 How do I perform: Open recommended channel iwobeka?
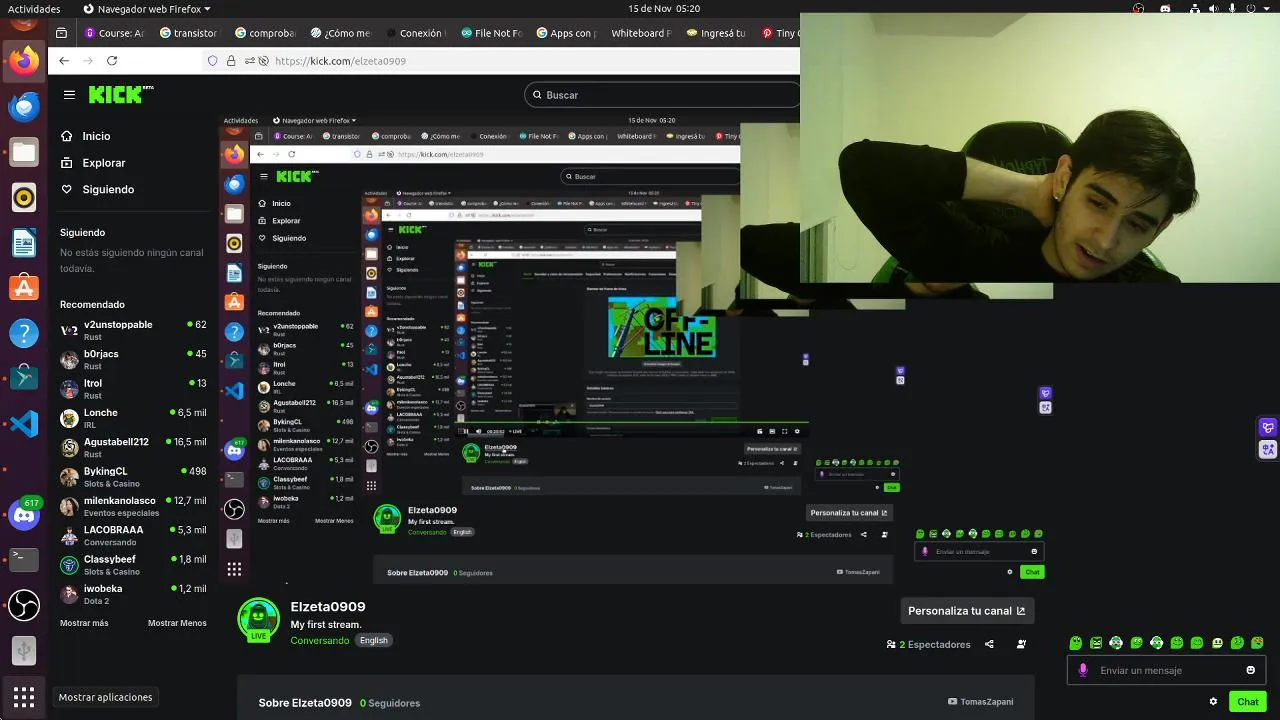133,594
